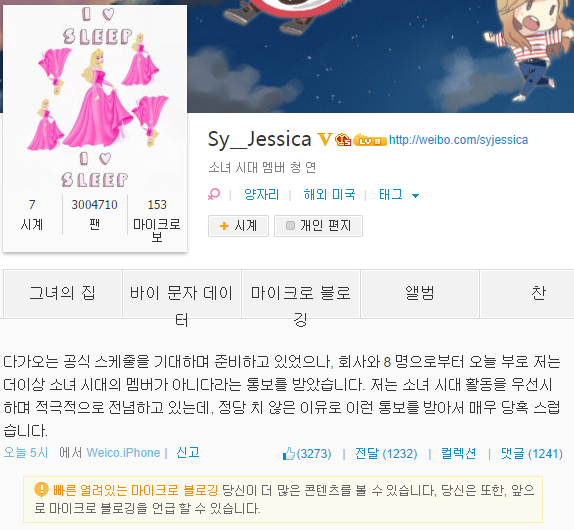Expand the 태그 dropdown arrow
Image resolution: width=574 pixels, height=530 pixels.
(415, 196)
